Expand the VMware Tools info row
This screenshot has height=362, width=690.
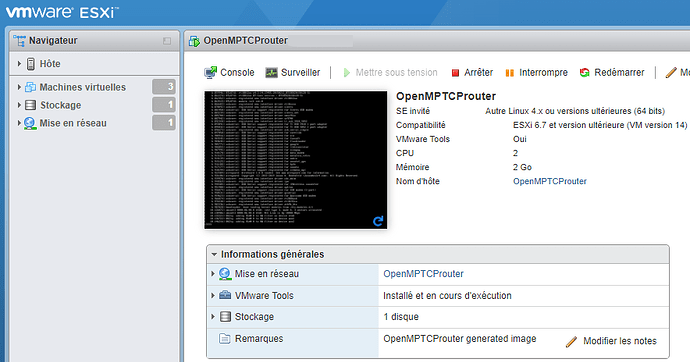(x=213, y=295)
